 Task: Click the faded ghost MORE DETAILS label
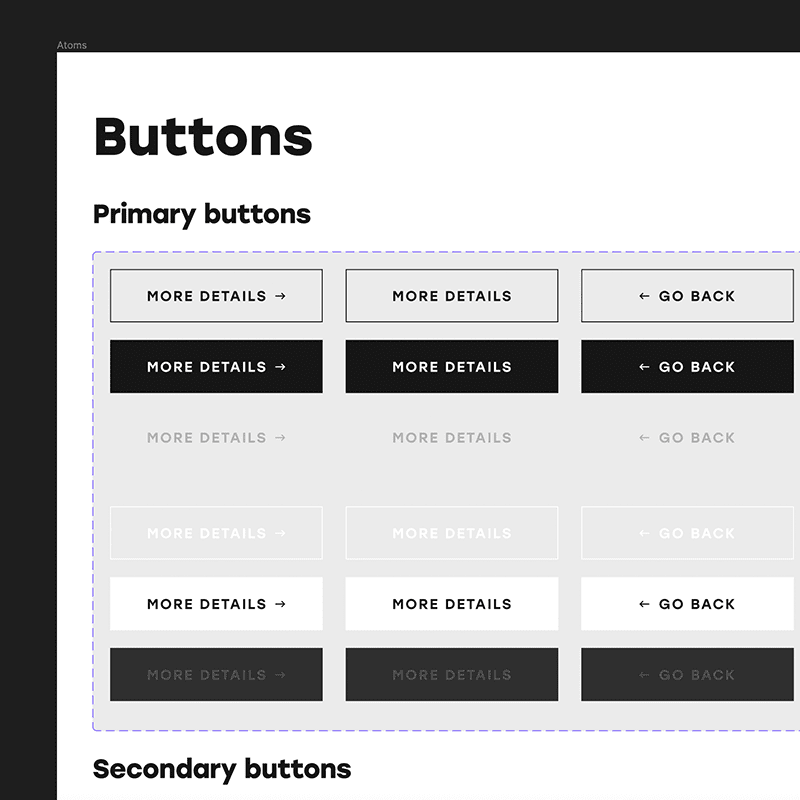click(451, 438)
